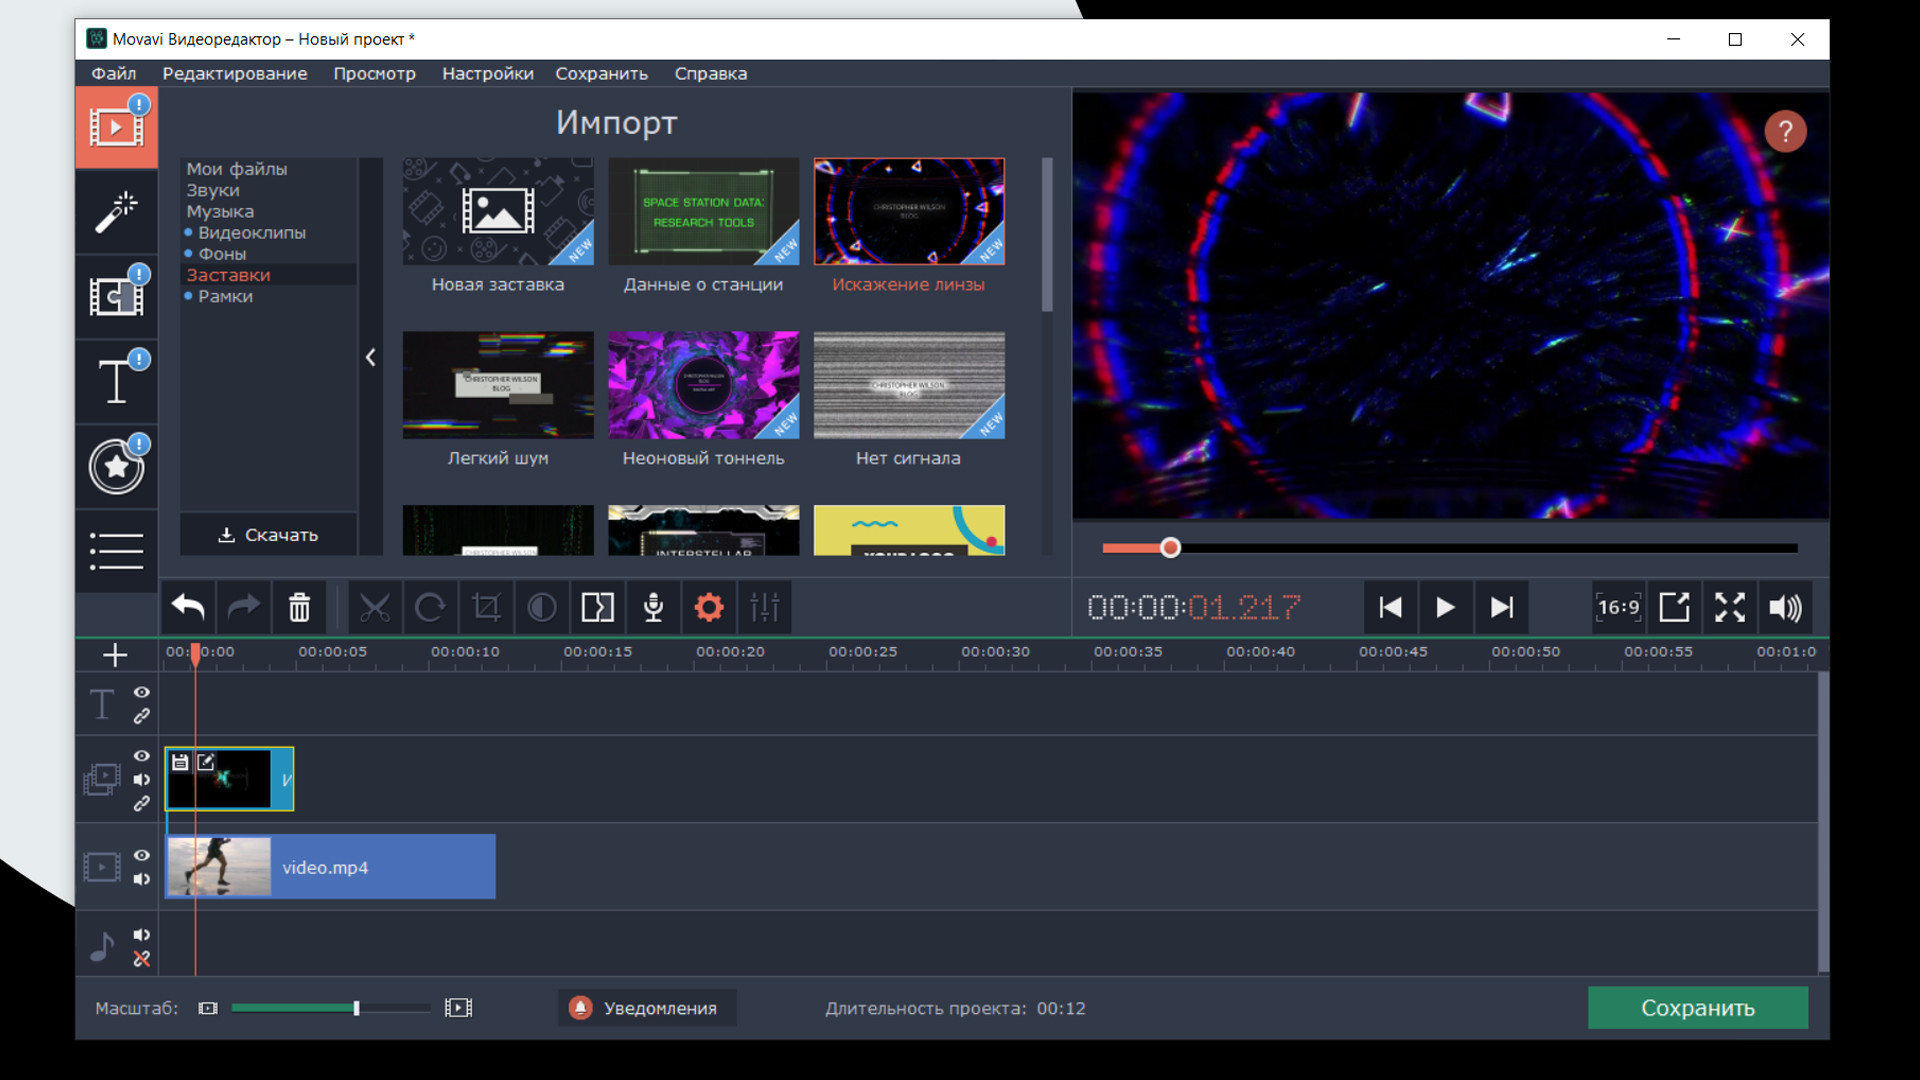Click the Split scissors tool
1920x1080 pixels.
click(375, 607)
